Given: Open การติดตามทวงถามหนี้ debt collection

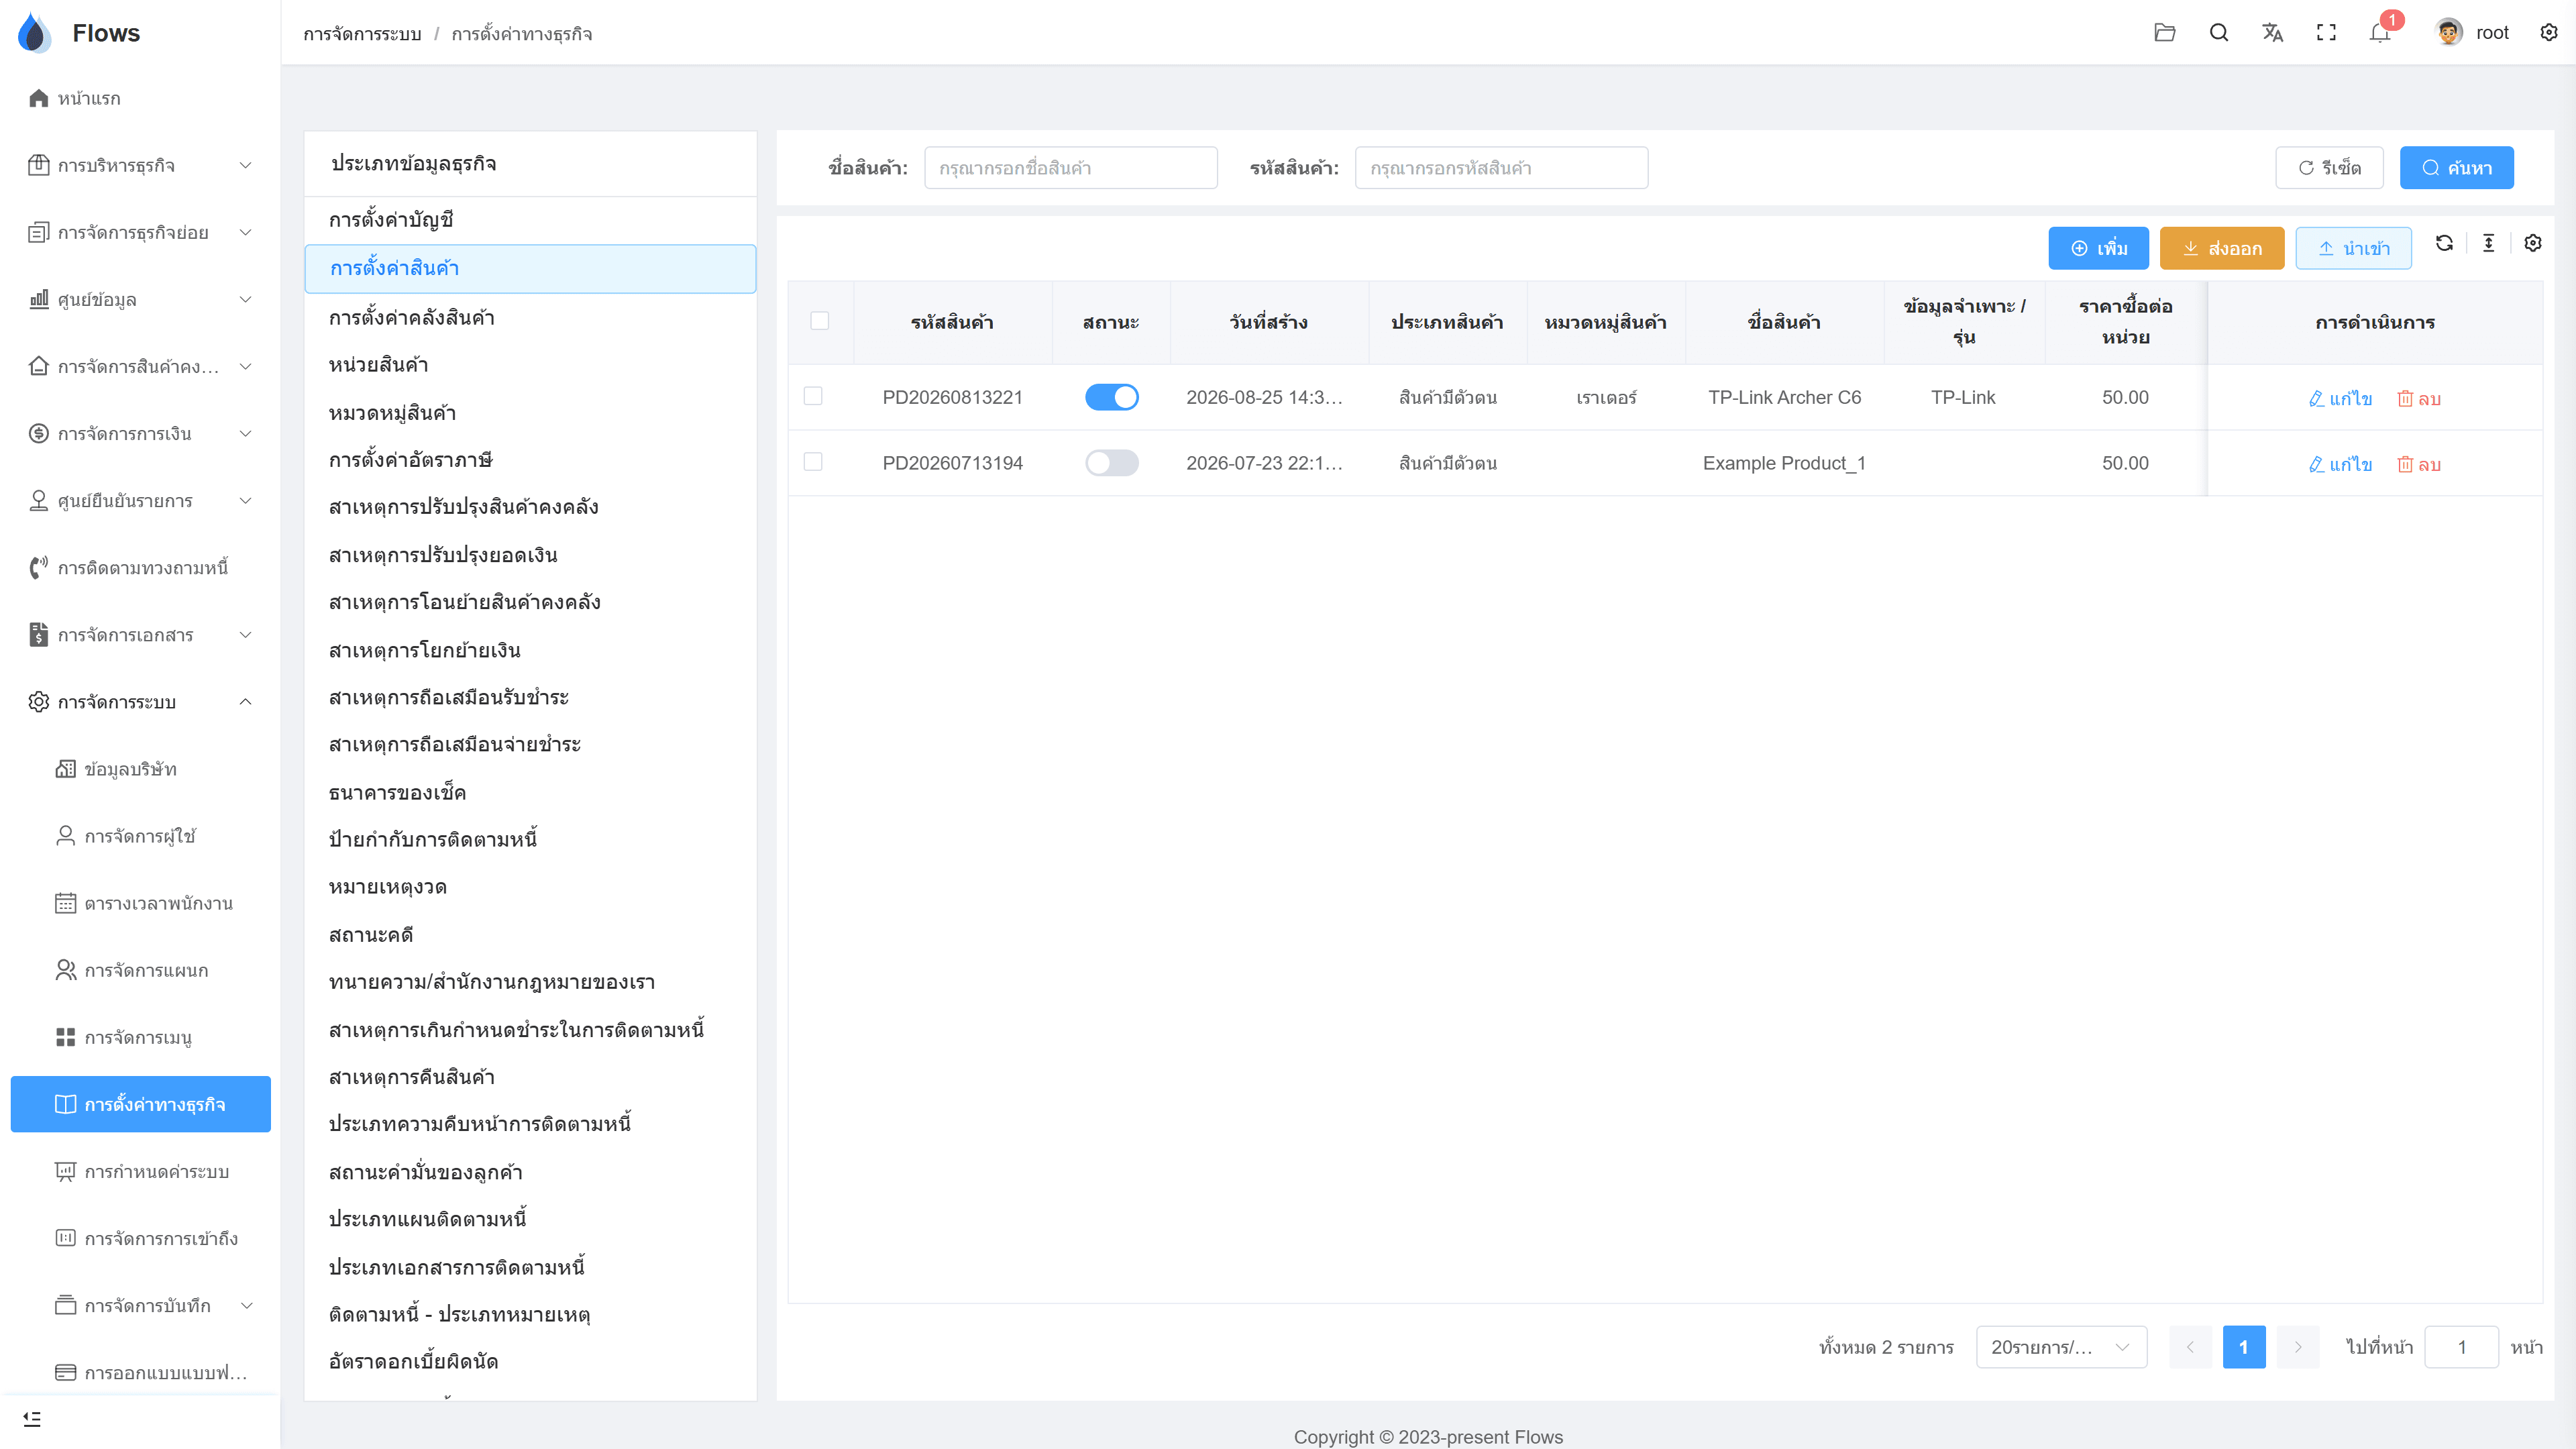Looking at the screenshot, I should click(x=140, y=568).
